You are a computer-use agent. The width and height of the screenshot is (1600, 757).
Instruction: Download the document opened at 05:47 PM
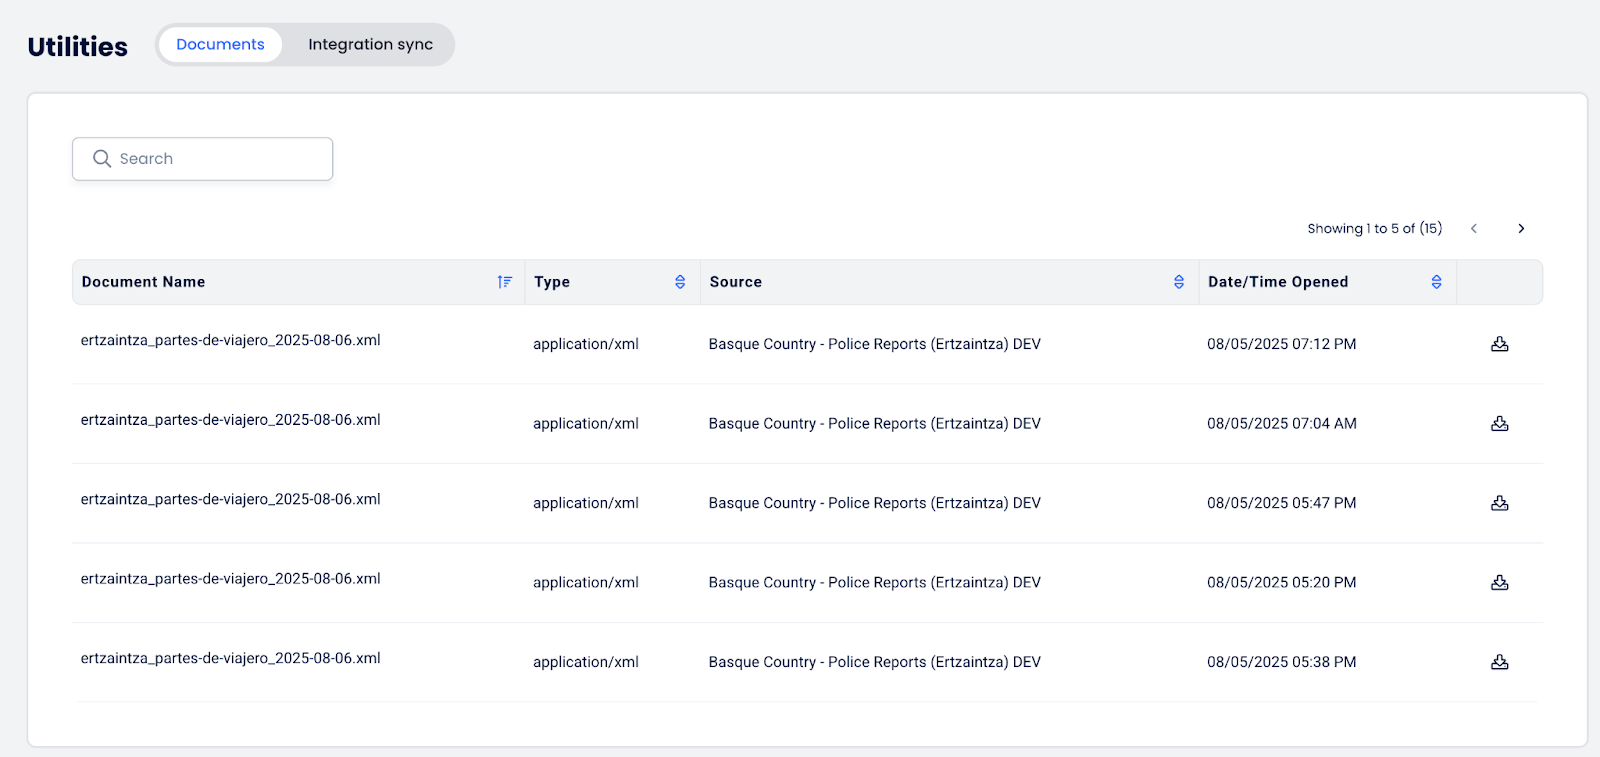click(1499, 503)
